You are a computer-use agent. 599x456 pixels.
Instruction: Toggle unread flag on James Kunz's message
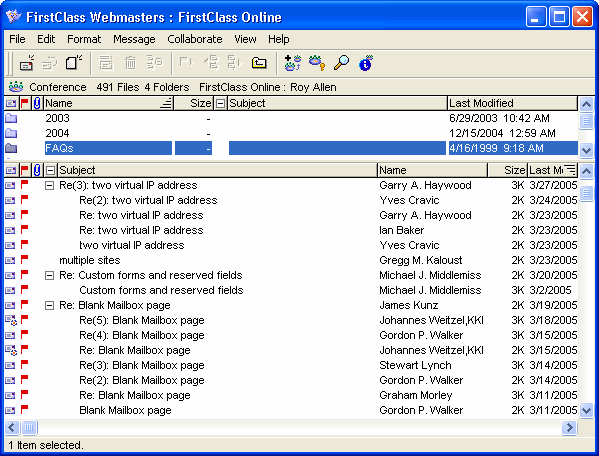tap(24, 305)
